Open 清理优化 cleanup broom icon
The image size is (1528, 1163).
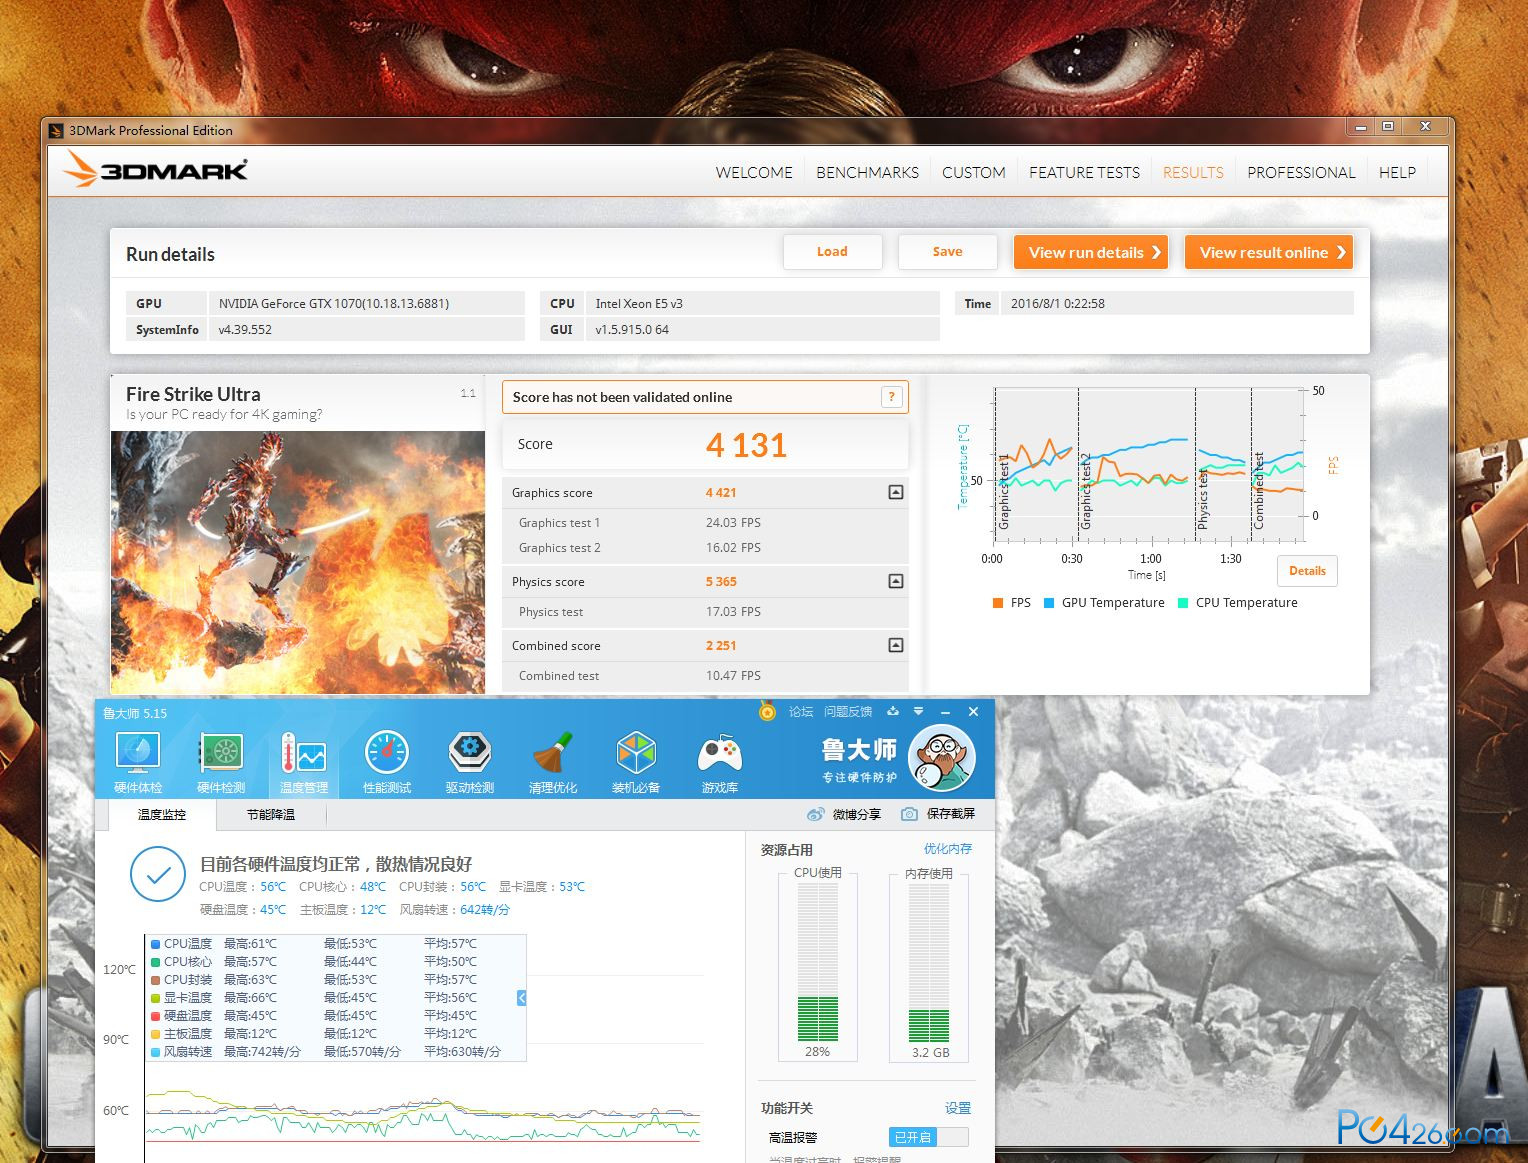click(x=553, y=762)
